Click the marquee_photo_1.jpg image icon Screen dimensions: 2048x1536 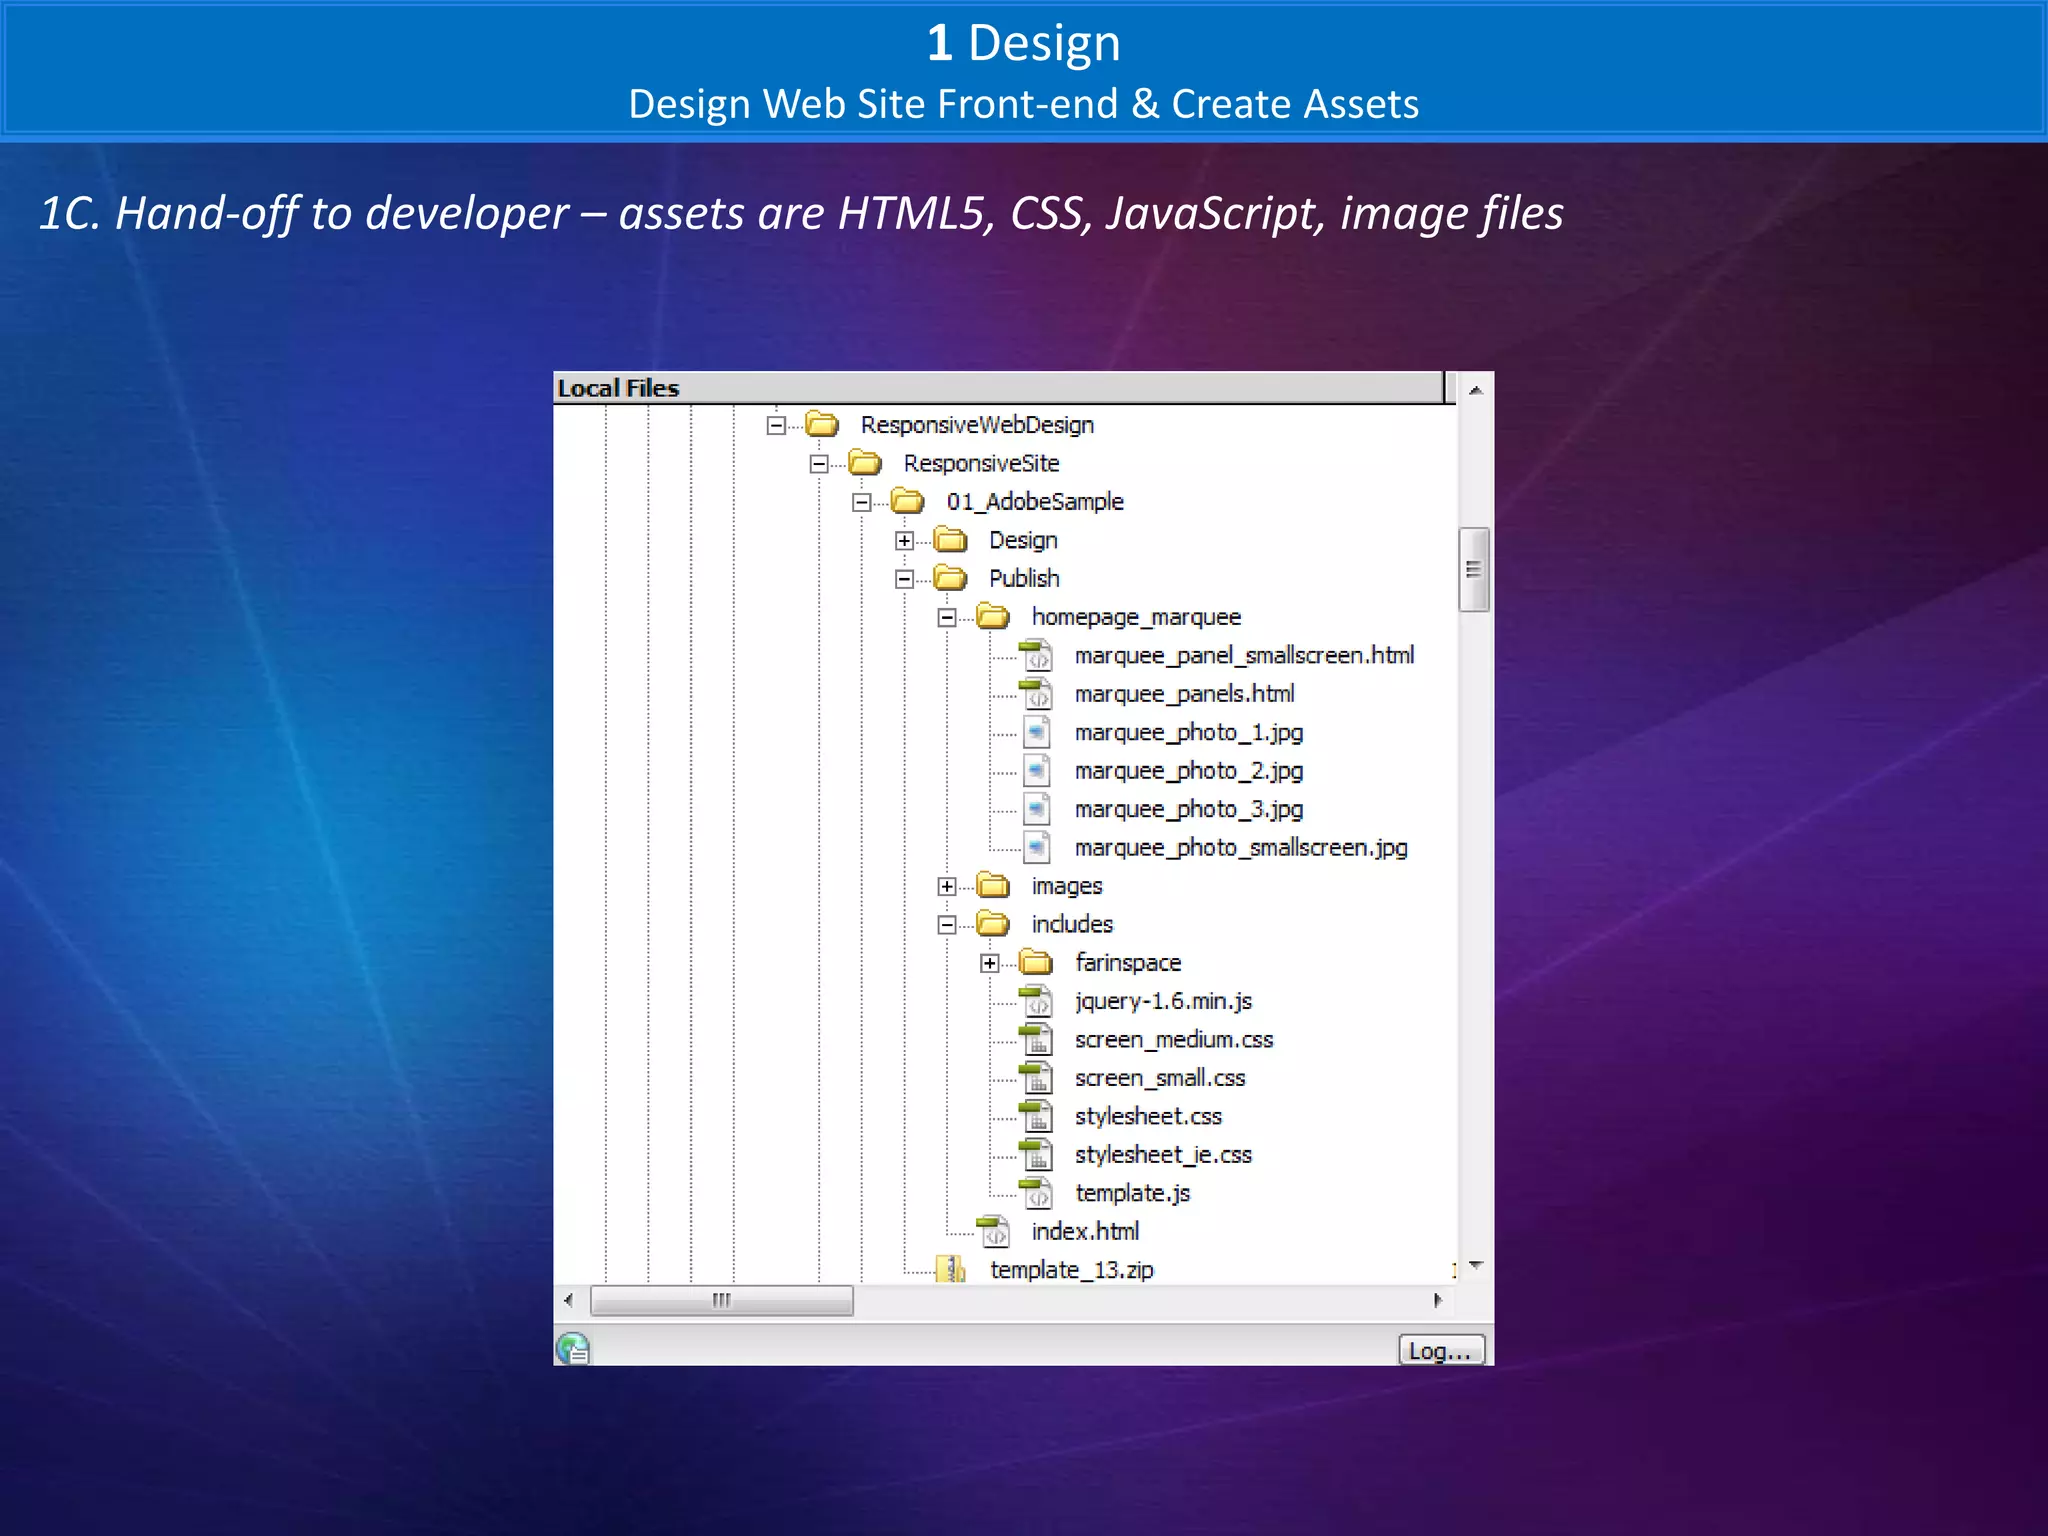pyautogui.click(x=1037, y=732)
